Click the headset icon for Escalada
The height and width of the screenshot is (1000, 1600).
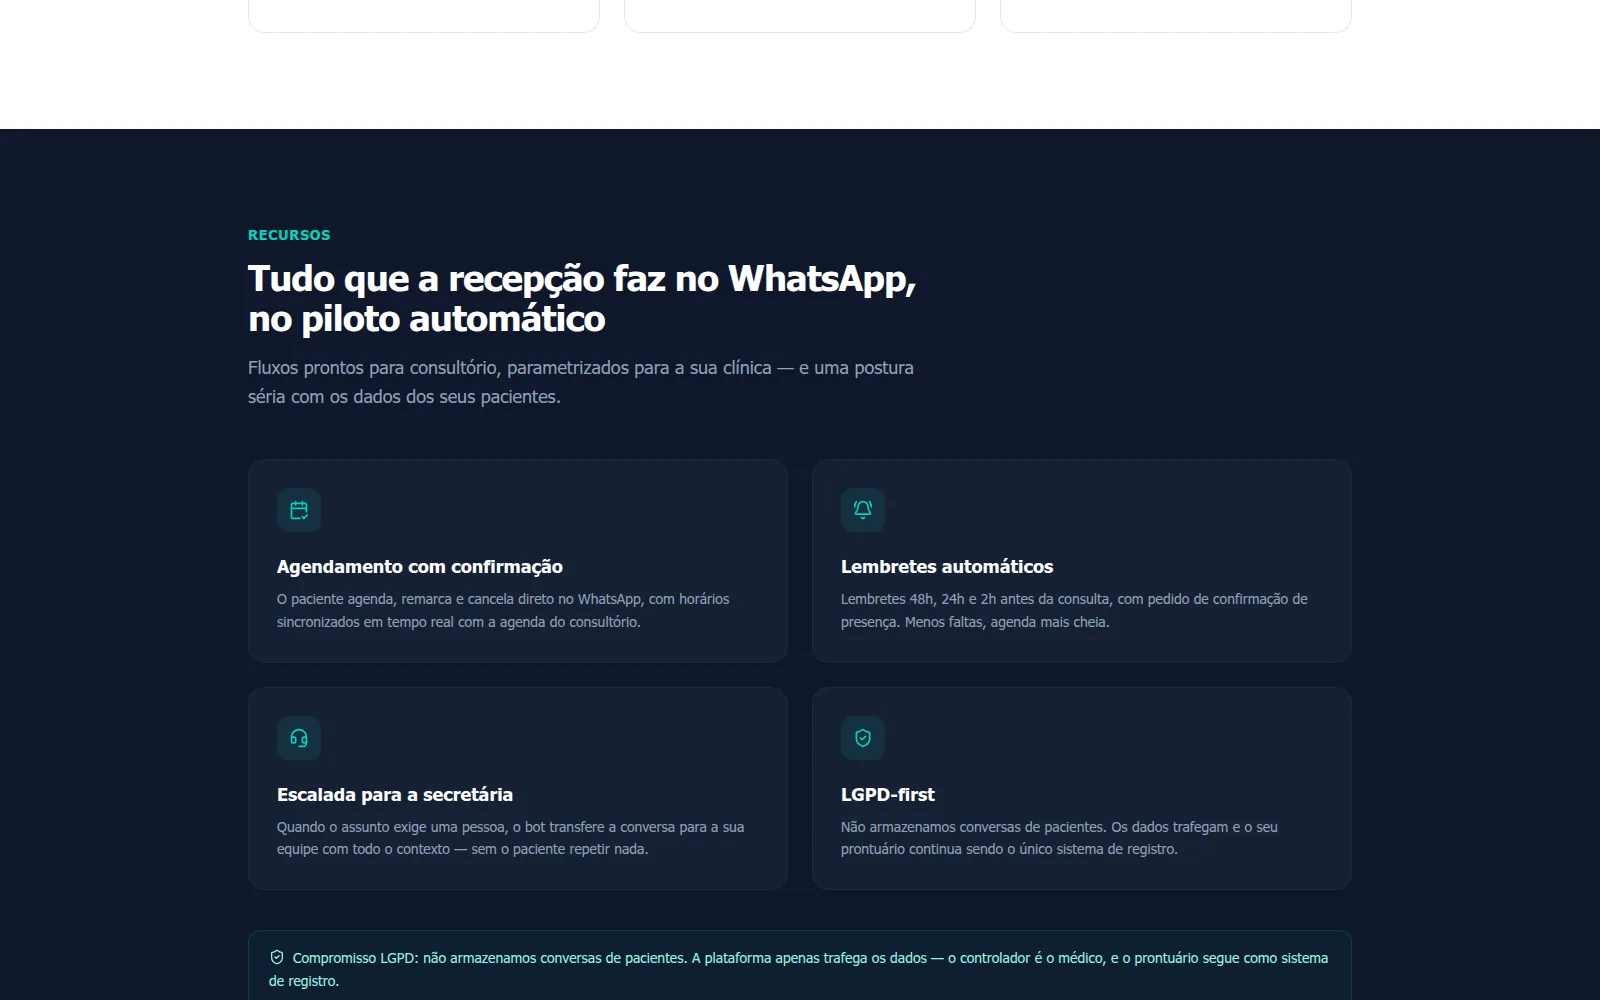click(x=299, y=738)
